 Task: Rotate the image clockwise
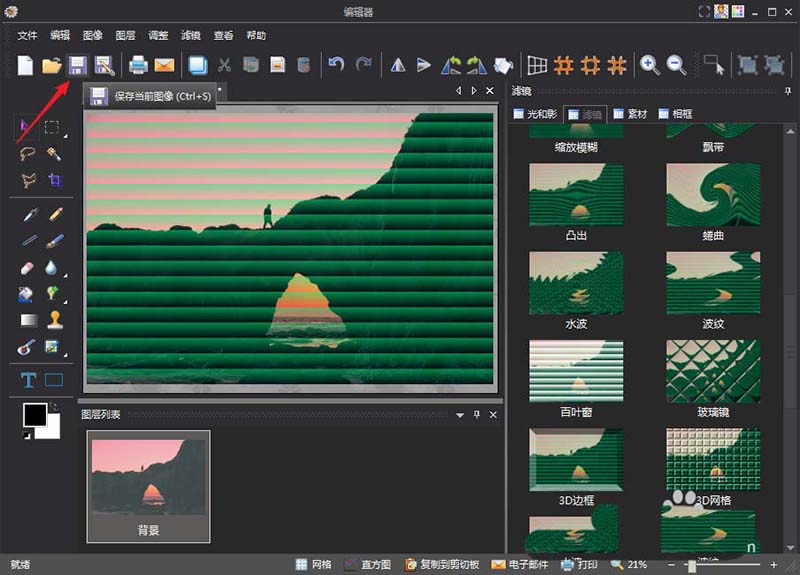pyautogui.click(x=477, y=65)
